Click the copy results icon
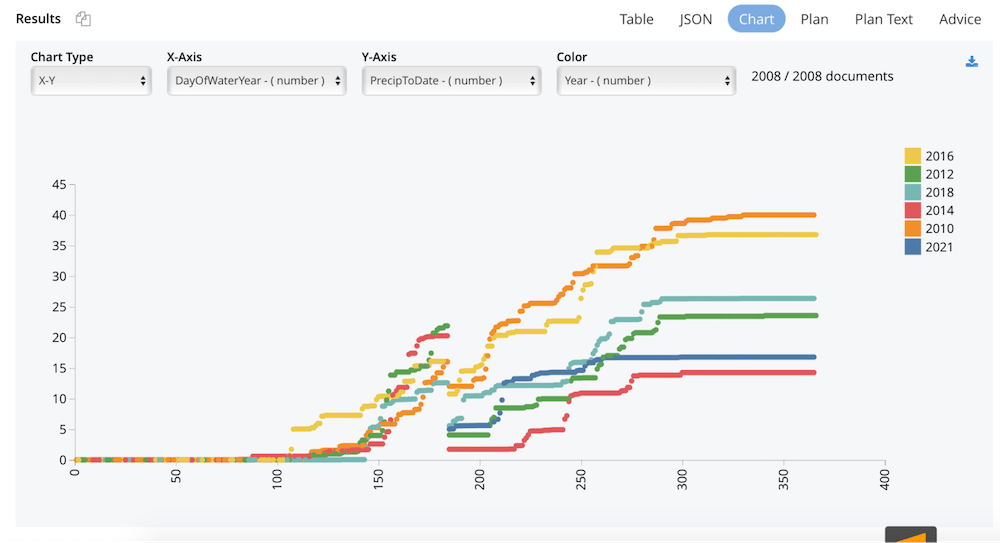 (x=83, y=19)
